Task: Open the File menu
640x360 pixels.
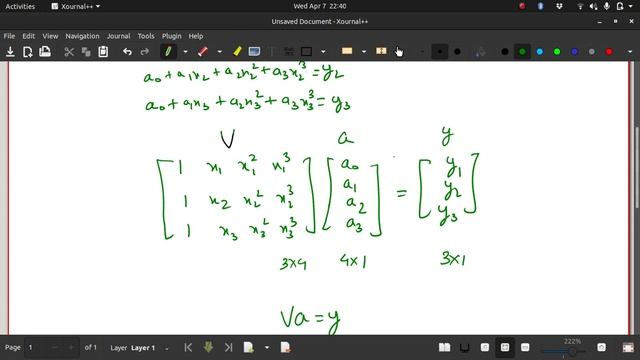Action: (9, 36)
